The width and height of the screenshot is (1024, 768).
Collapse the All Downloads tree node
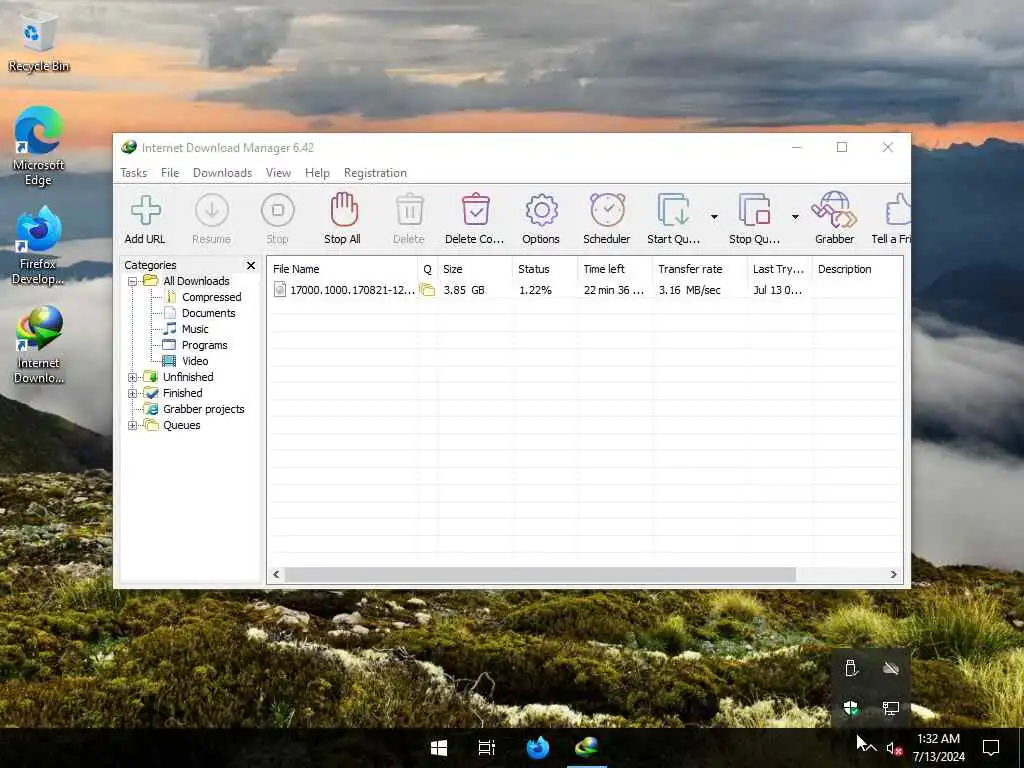point(133,281)
